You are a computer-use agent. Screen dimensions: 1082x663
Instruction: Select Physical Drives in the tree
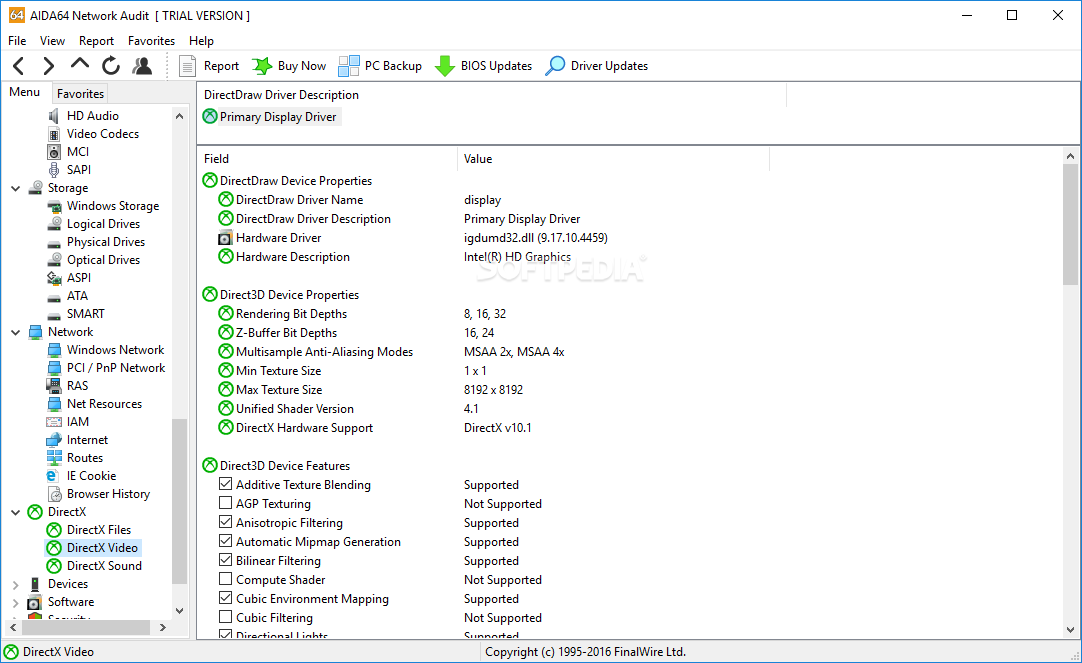pos(106,241)
